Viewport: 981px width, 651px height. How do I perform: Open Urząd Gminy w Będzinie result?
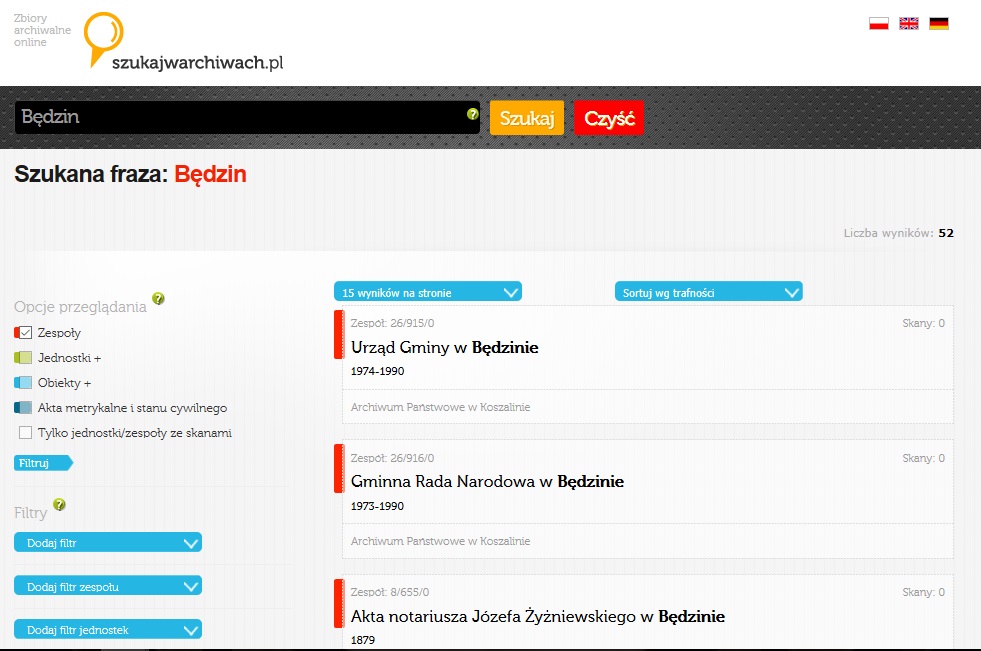(444, 348)
